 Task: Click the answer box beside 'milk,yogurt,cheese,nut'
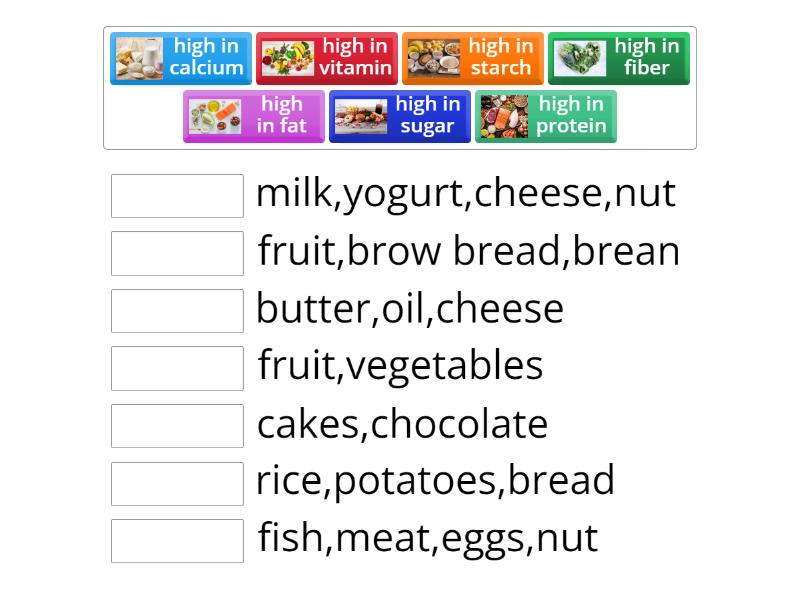(x=176, y=194)
